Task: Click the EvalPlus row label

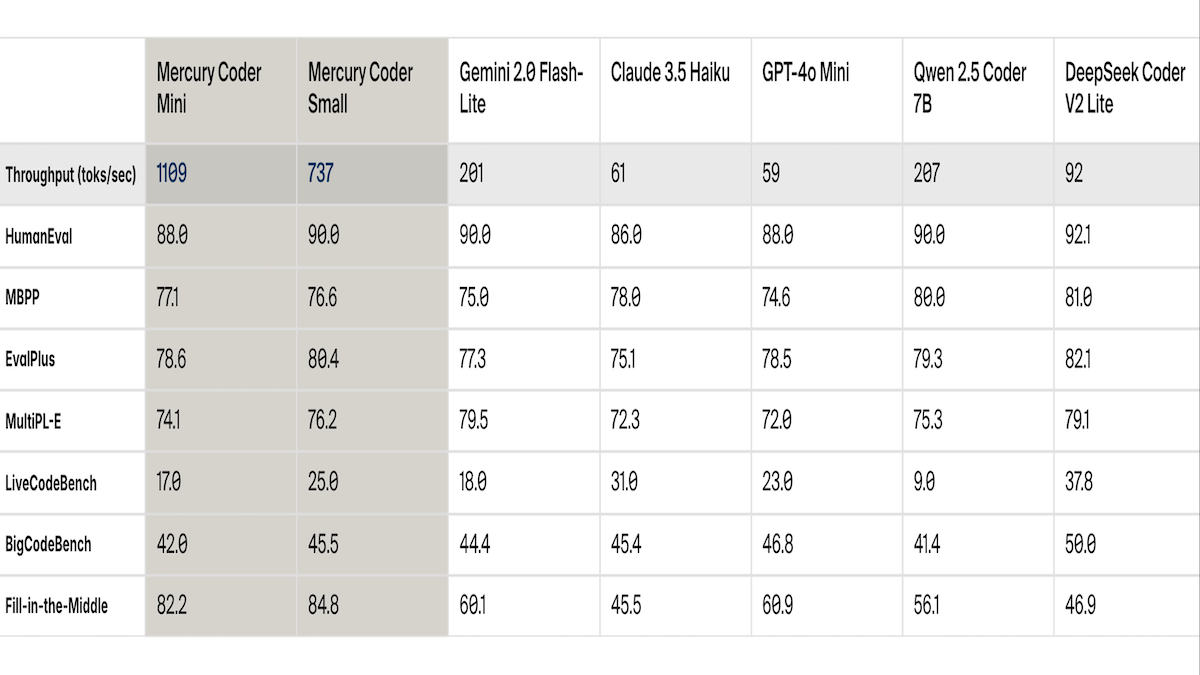Action: click(x=31, y=359)
